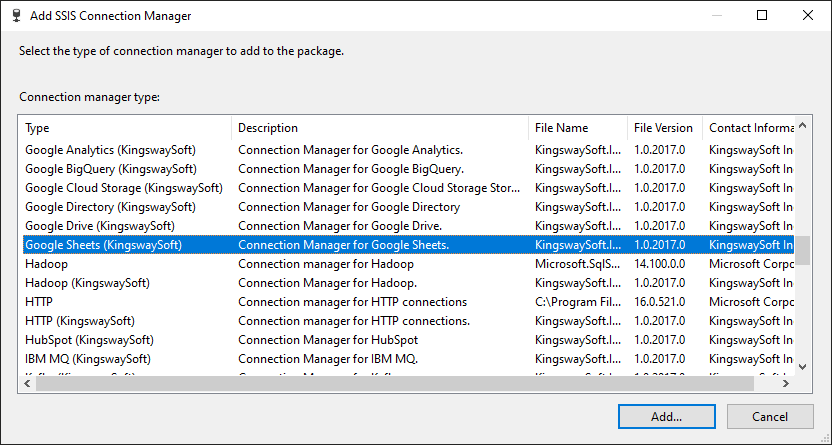Screen dimensions: 832x445
Task: Click the vertical scrollbar down arrow
Action: (803, 367)
